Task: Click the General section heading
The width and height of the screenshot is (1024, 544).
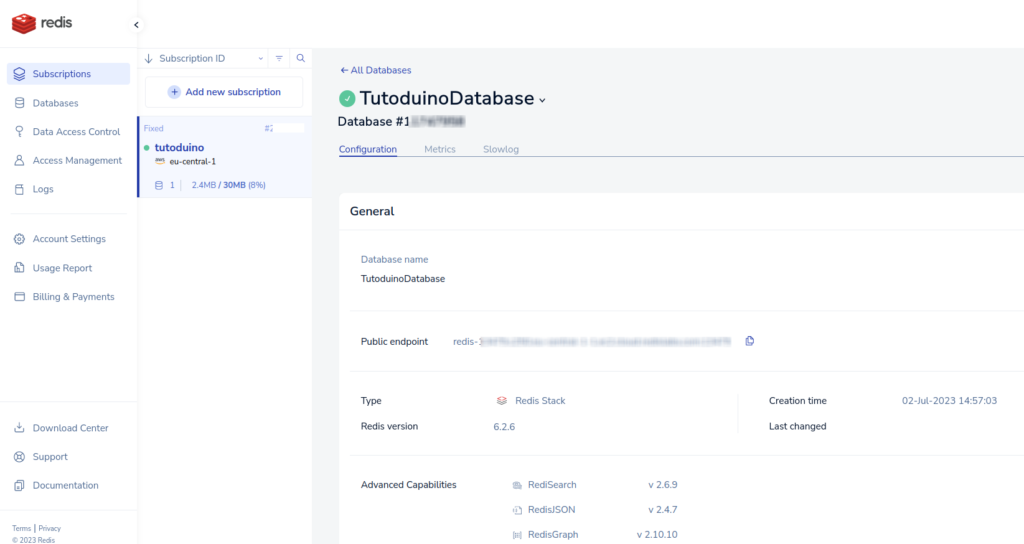Action: coord(372,212)
